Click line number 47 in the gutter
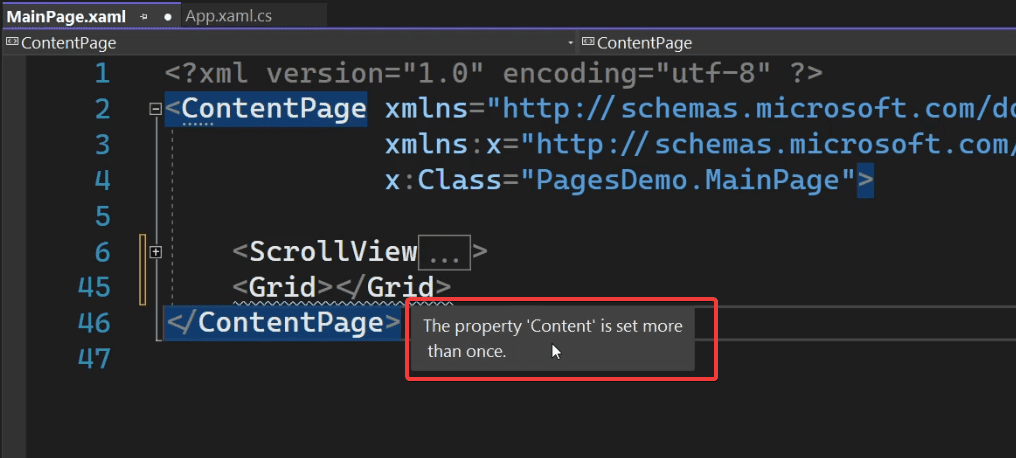Viewport: 1016px width, 458px height. (x=94, y=358)
